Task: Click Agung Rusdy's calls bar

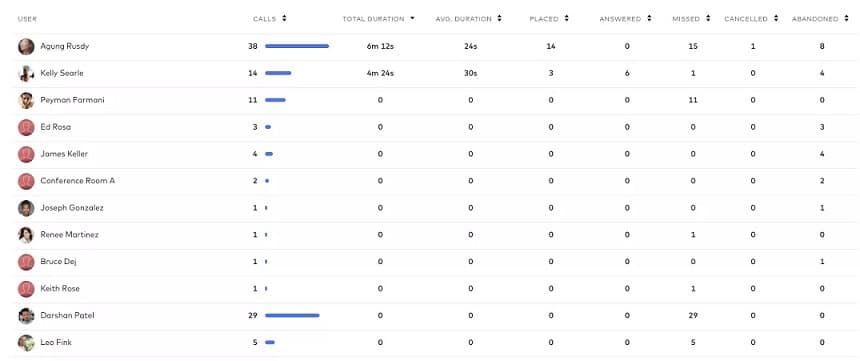Action: [x=297, y=46]
